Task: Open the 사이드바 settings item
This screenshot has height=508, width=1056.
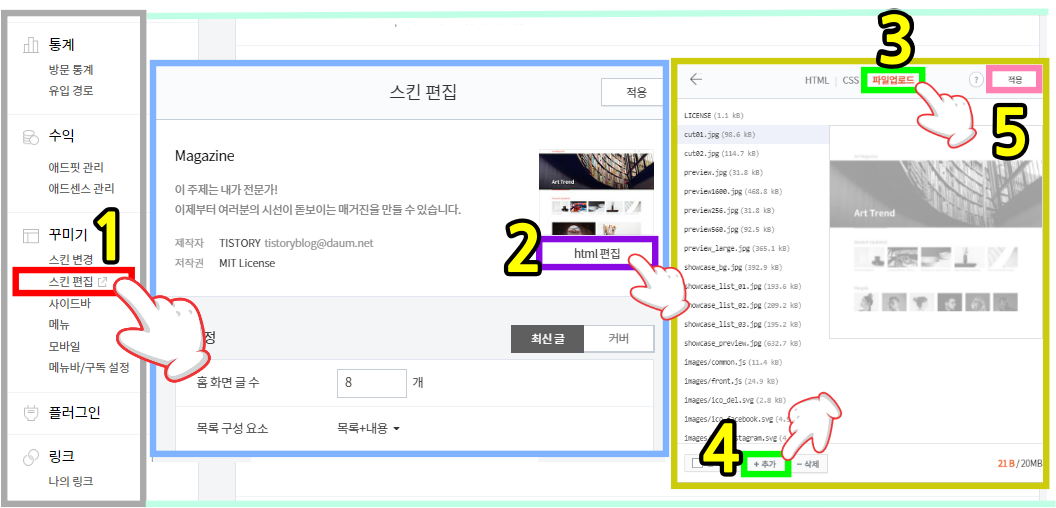Action: (69, 303)
